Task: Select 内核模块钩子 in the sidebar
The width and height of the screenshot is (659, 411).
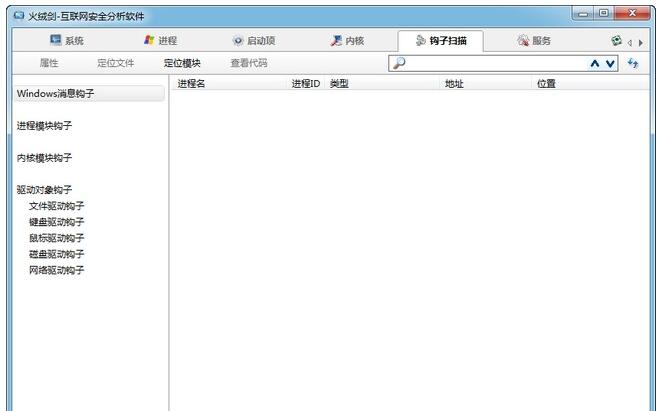Action: [44, 158]
